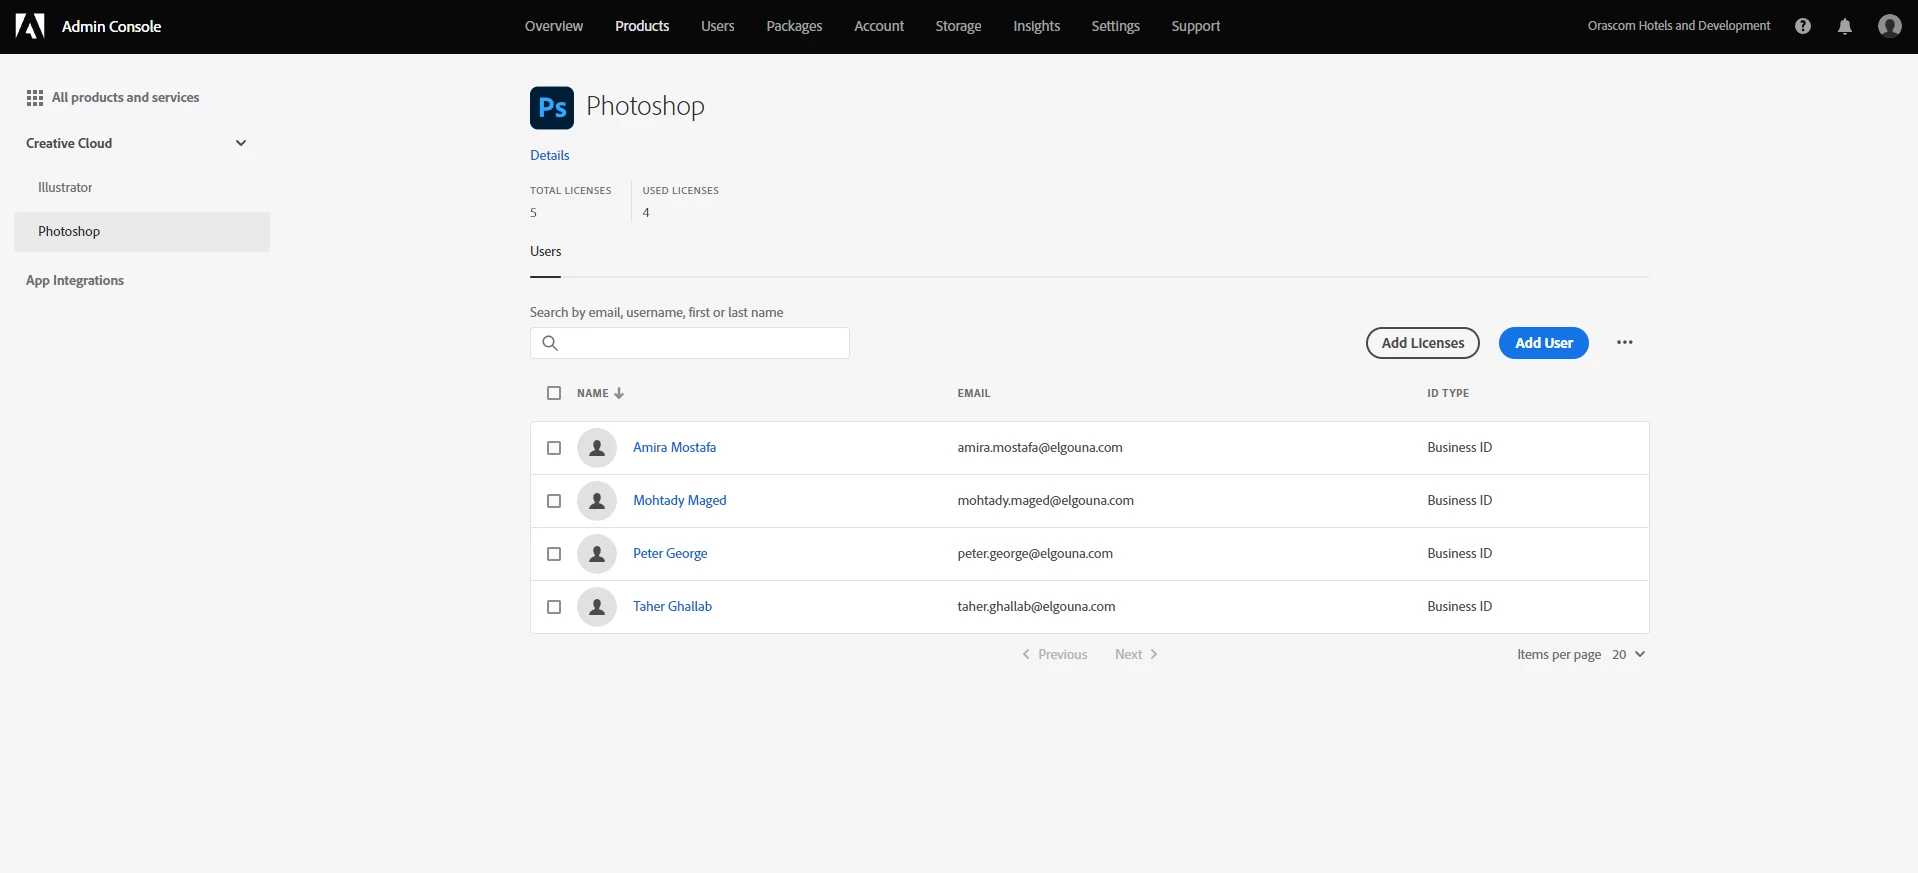
Task: Click Taher Ghallab's avatar icon
Action: (597, 607)
